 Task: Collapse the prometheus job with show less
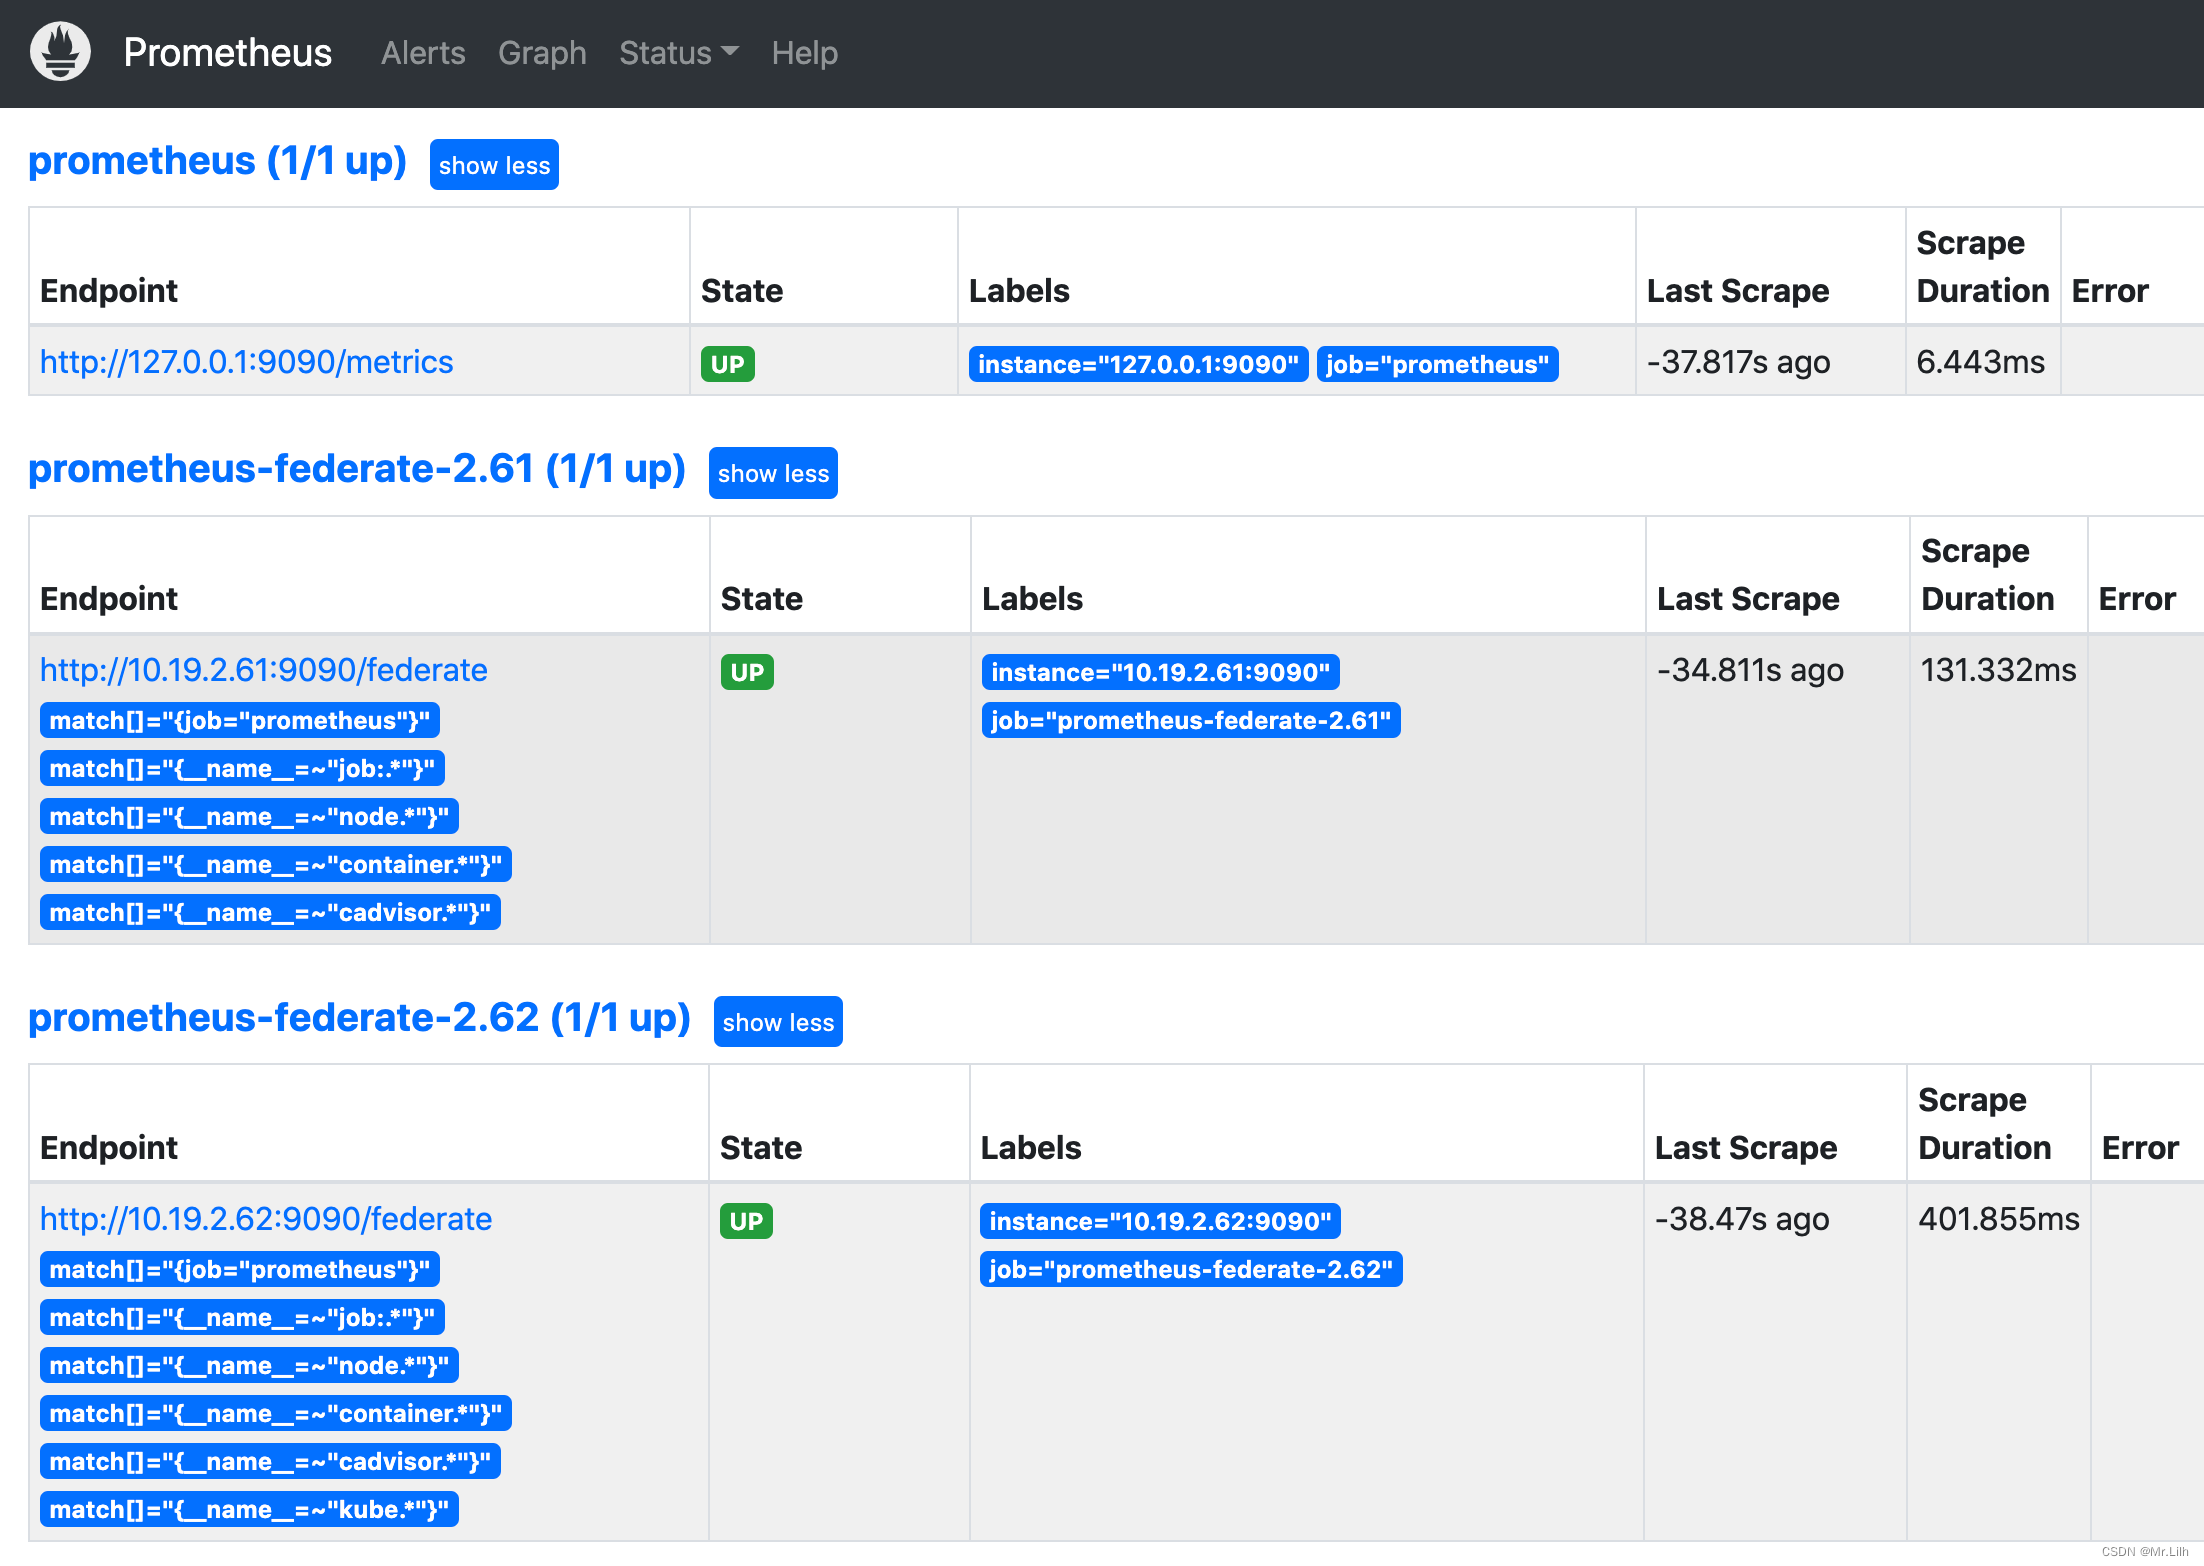pyautogui.click(x=494, y=165)
